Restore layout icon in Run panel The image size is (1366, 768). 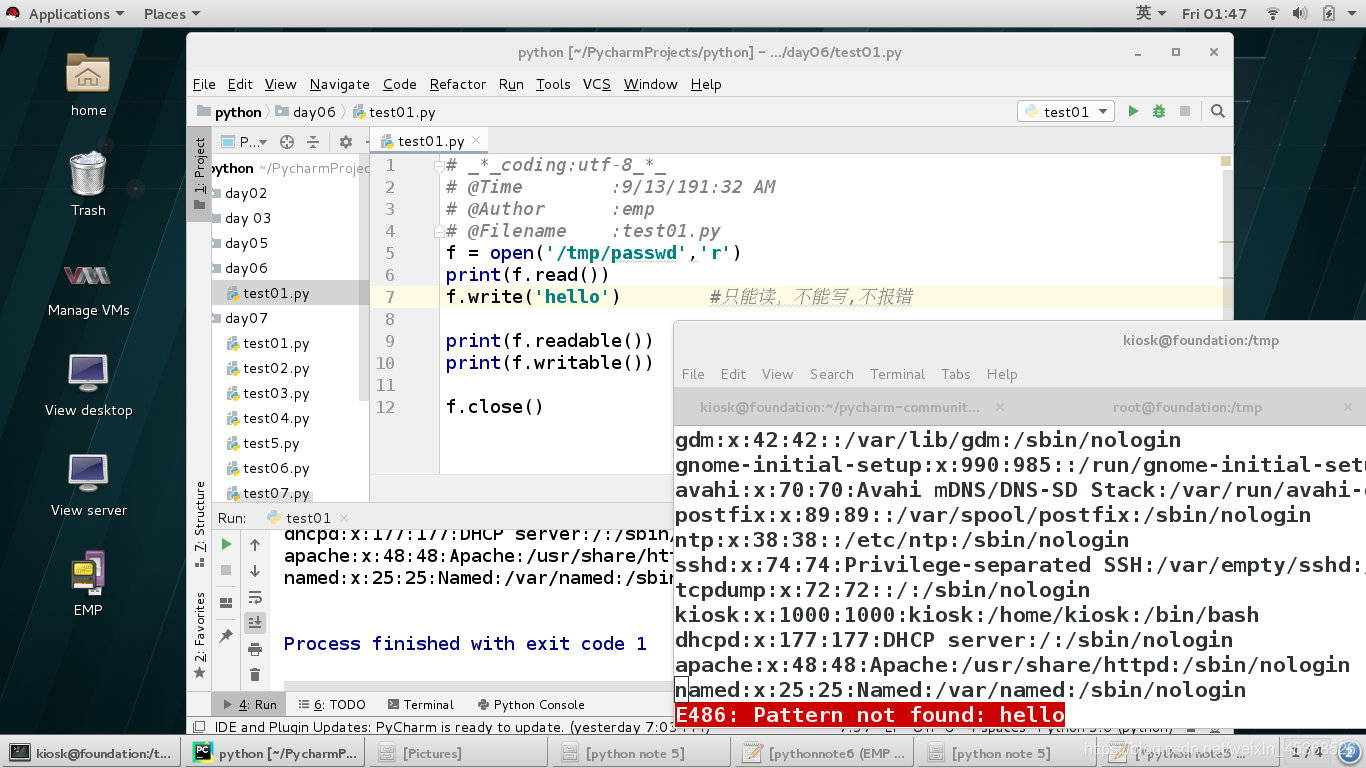[226, 603]
